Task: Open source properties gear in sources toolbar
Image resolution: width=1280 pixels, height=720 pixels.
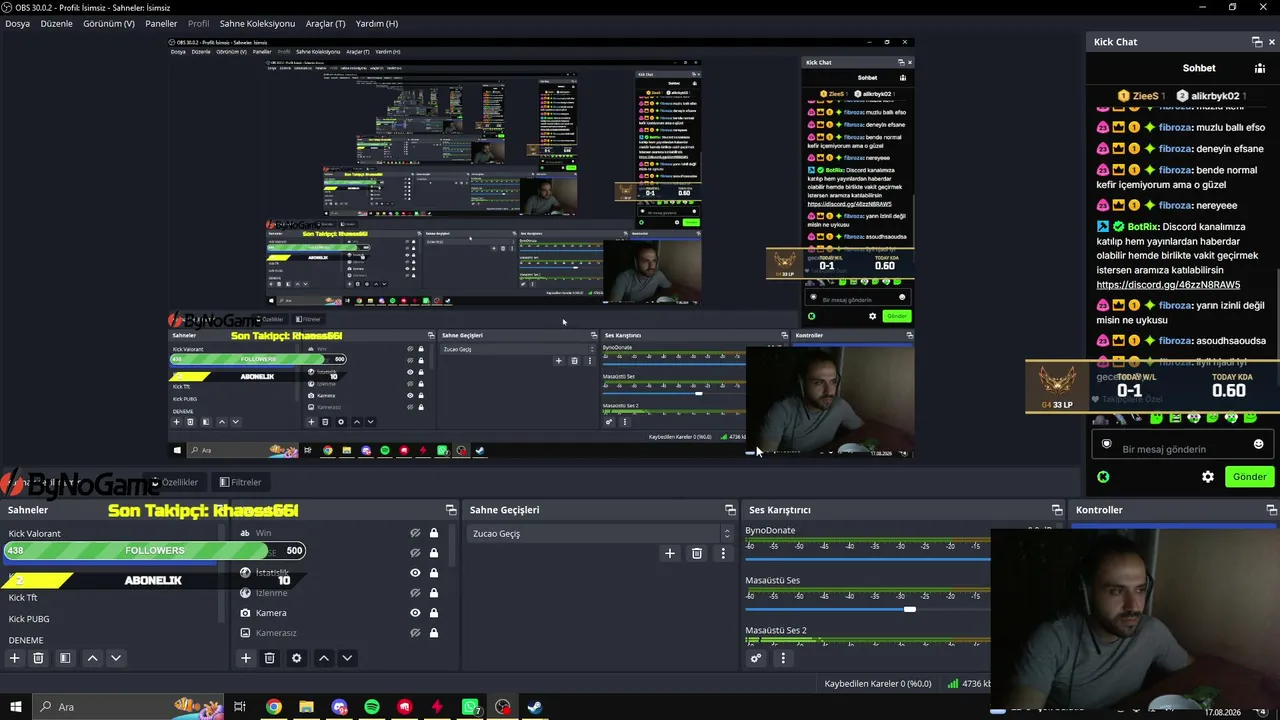Action: 296,658
